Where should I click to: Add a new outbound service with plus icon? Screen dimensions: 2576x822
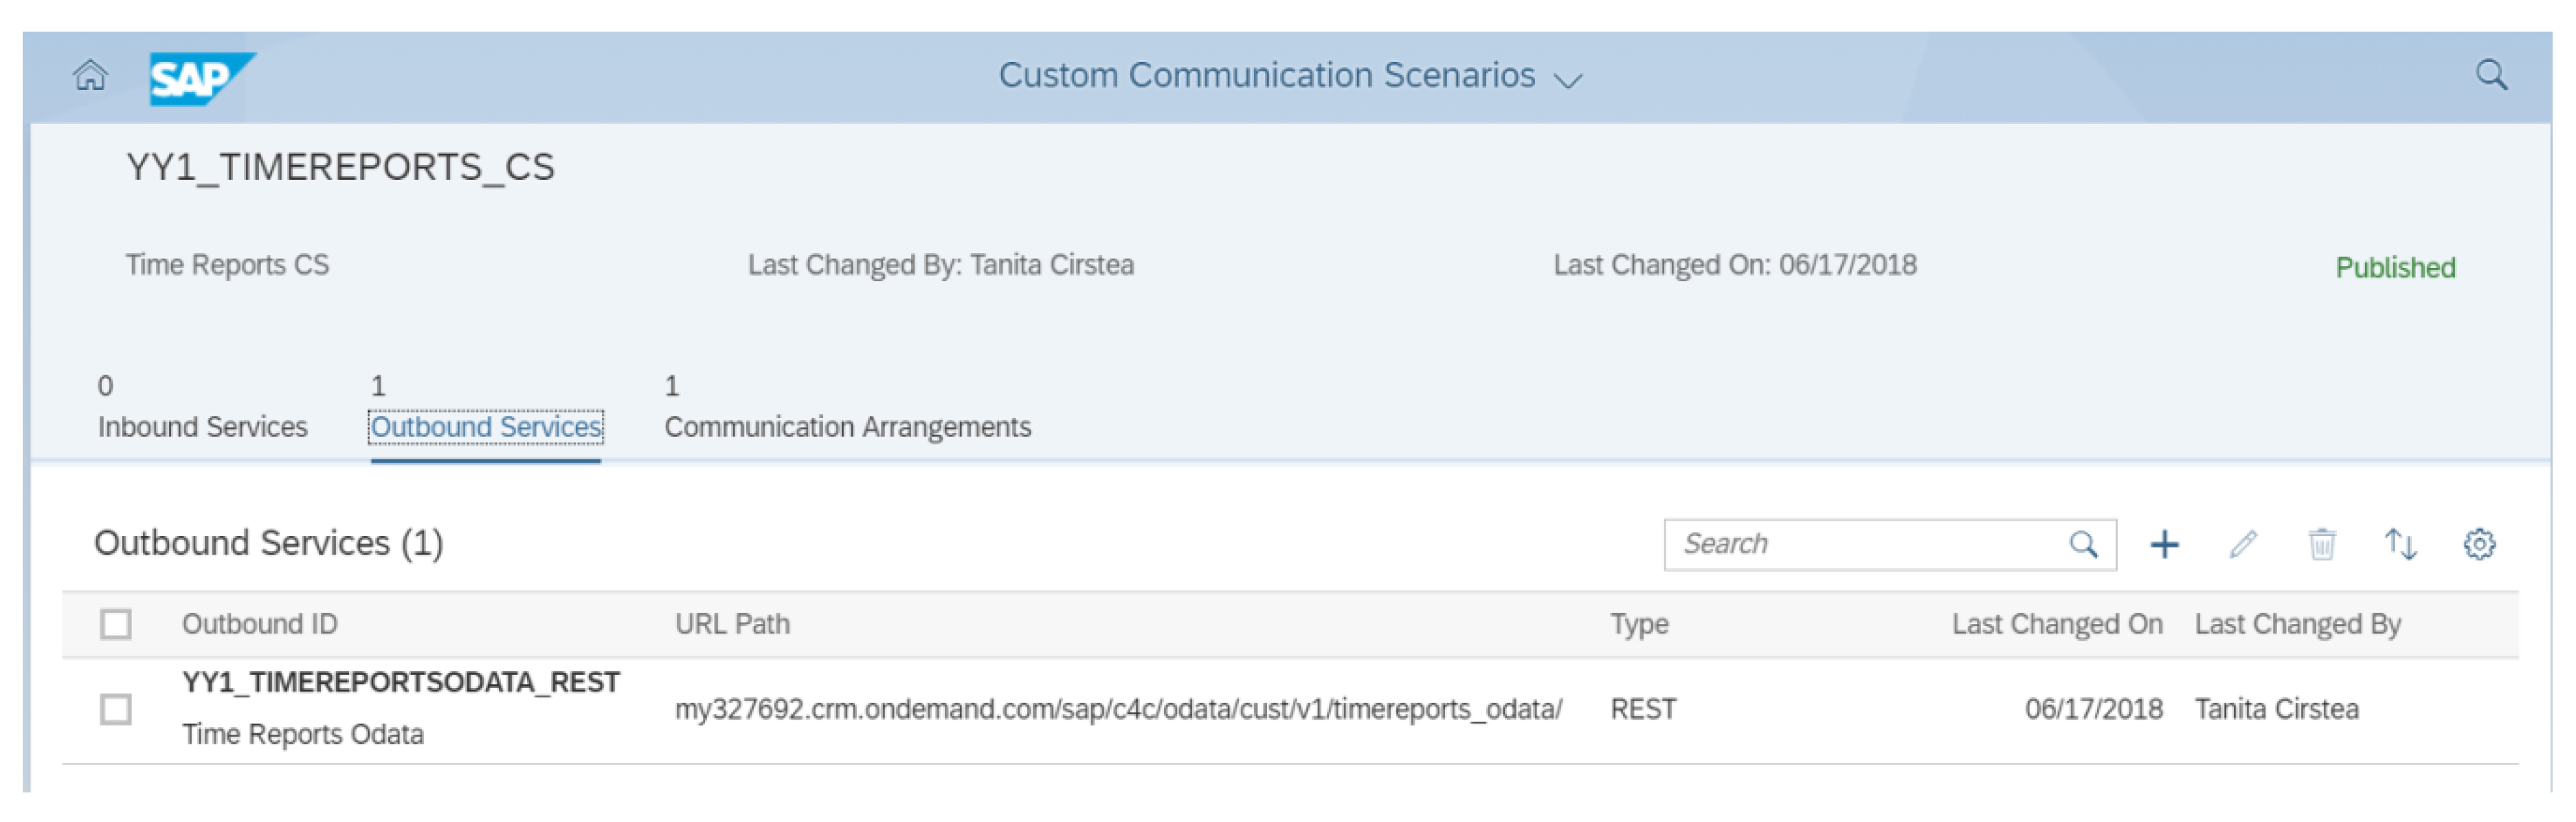pos(2164,544)
